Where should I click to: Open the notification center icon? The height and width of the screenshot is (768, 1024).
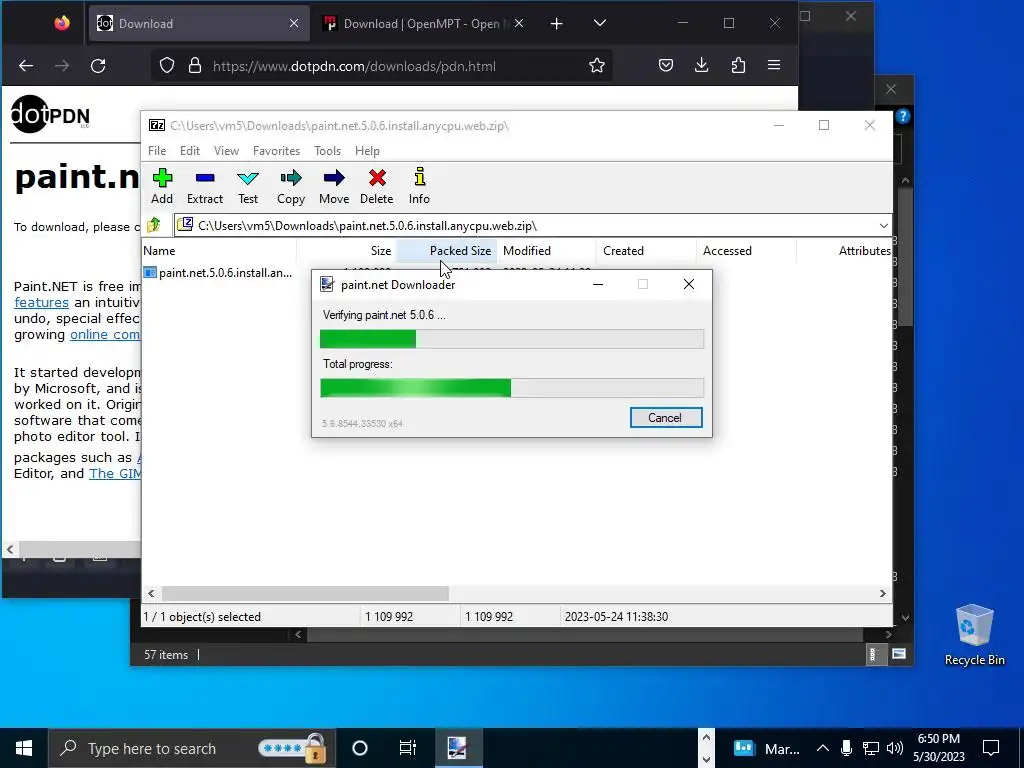click(991, 748)
